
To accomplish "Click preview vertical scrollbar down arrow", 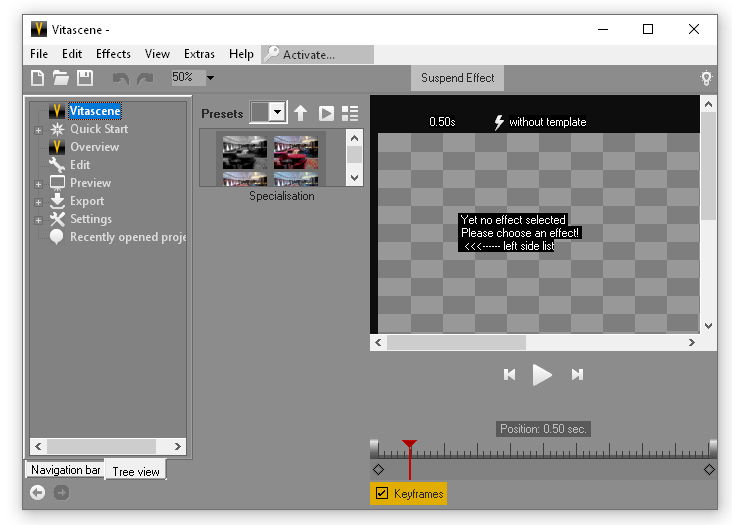I will click(708, 326).
